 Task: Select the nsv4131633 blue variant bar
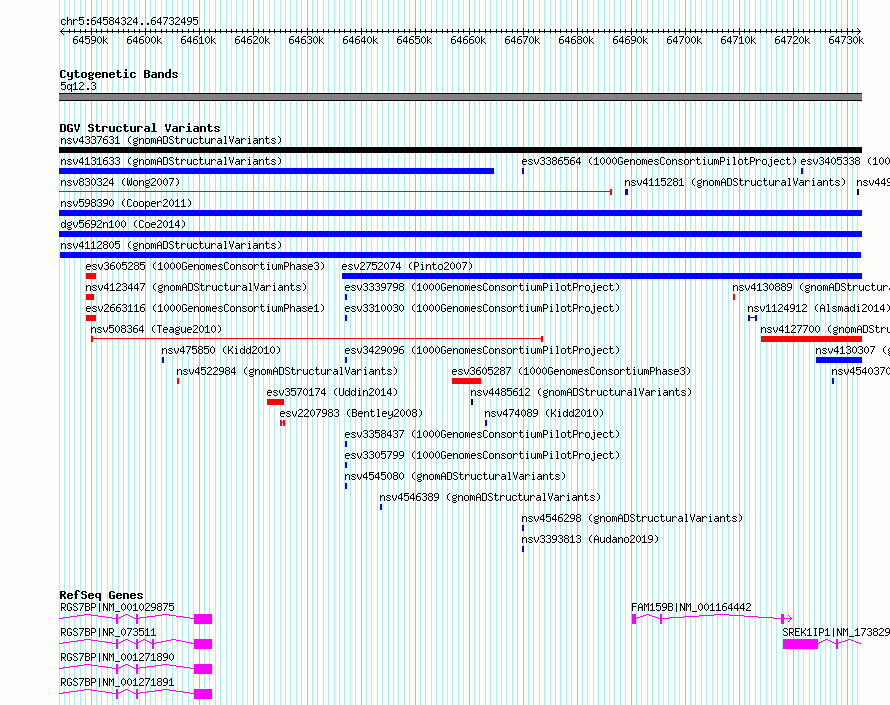click(x=276, y=171)
